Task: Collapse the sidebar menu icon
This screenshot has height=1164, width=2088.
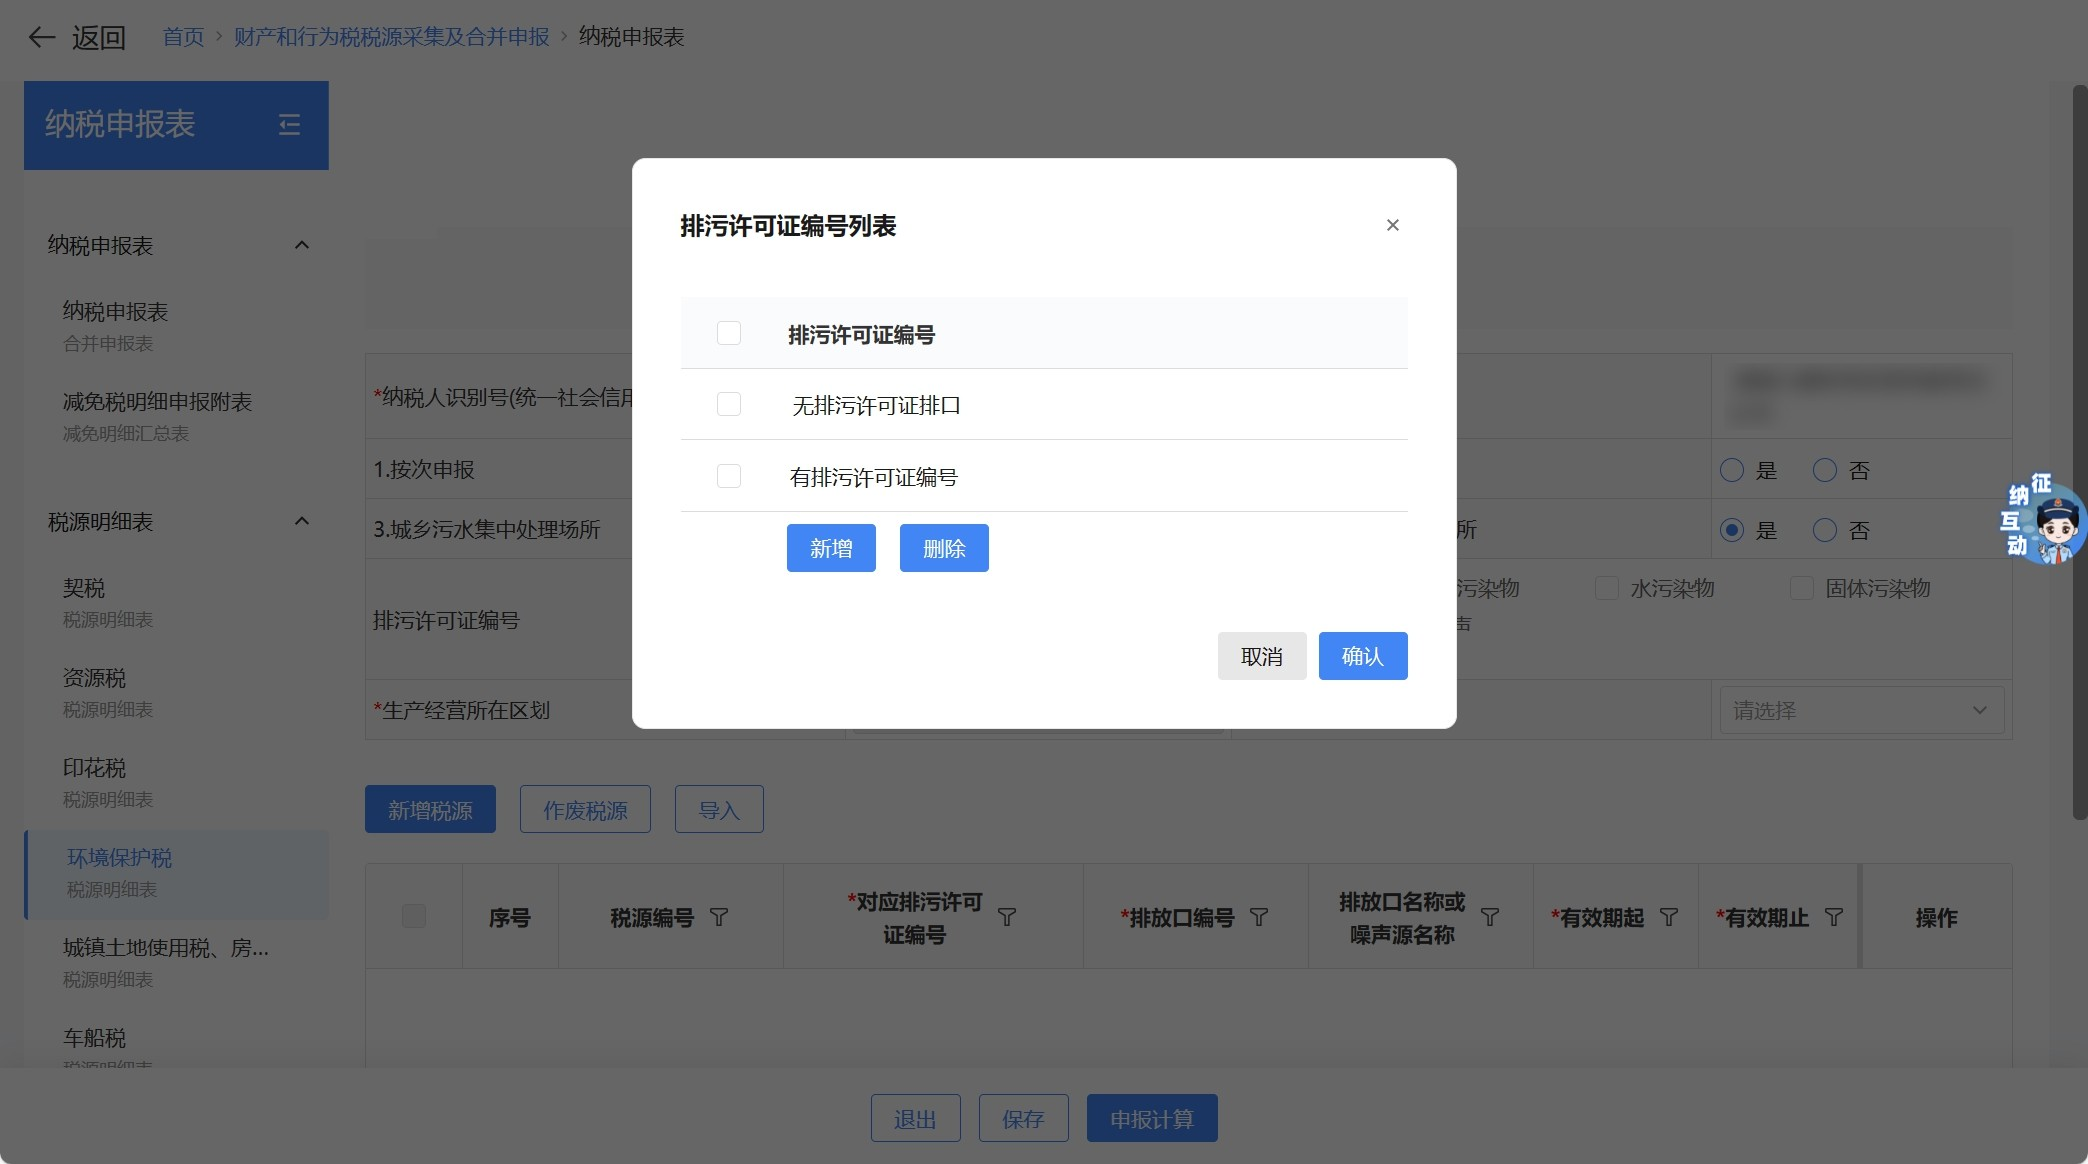Action: pos(289,125)
